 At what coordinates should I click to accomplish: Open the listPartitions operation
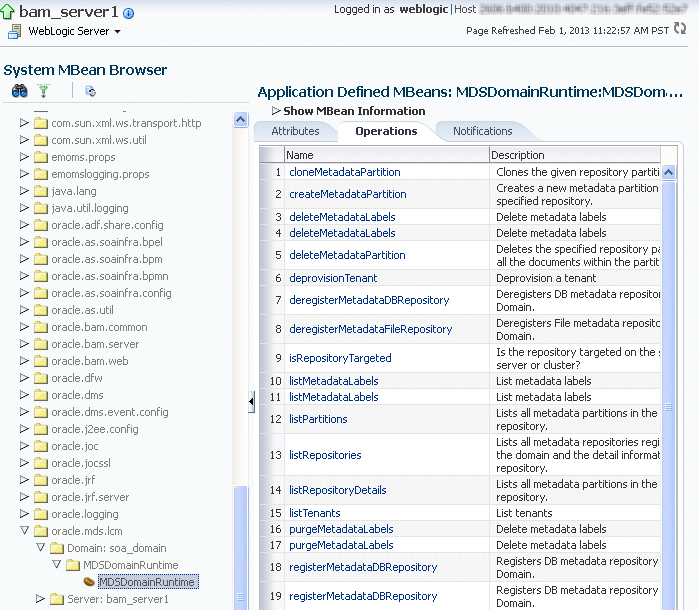318,419
